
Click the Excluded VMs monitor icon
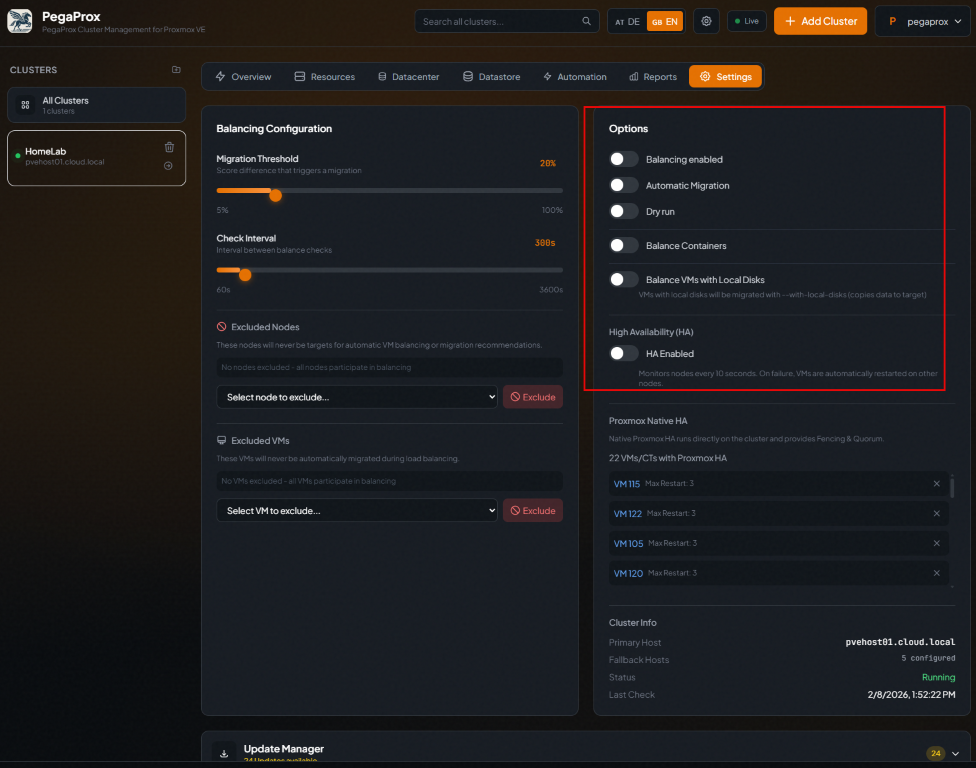(222, 440)
